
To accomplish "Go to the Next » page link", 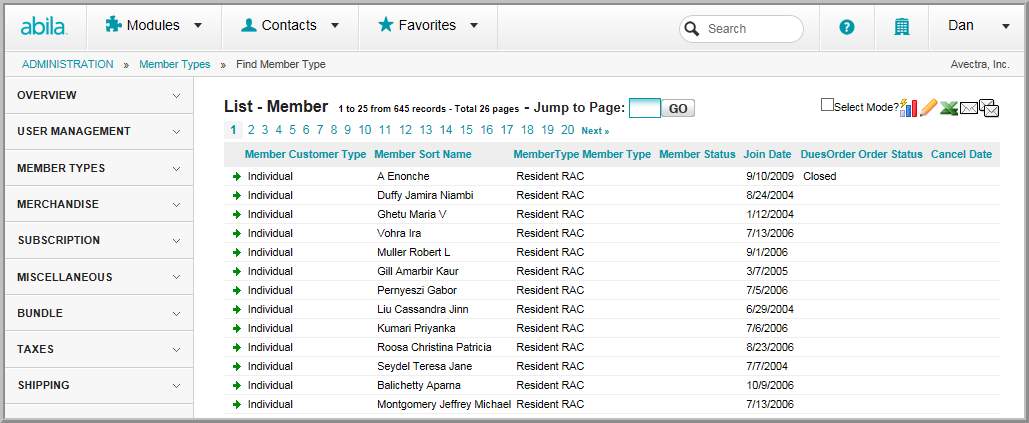I will coord(595,131).
